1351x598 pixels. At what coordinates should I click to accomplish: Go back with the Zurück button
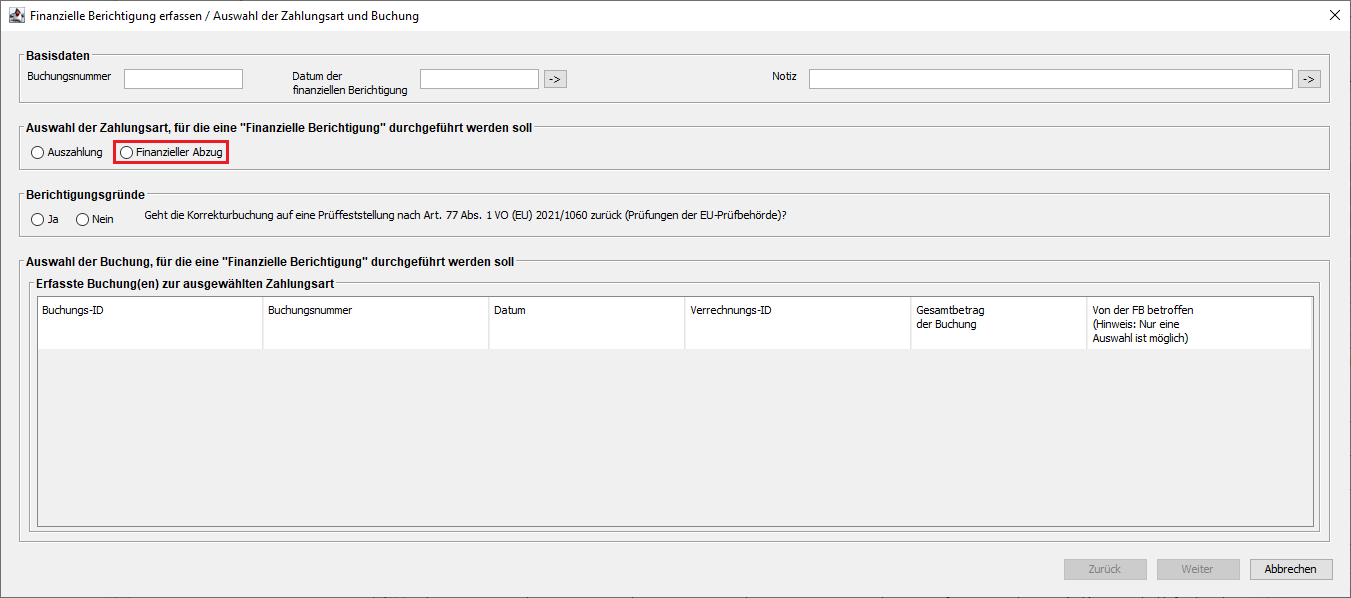pyautogui.click(x=1105, y=569)
